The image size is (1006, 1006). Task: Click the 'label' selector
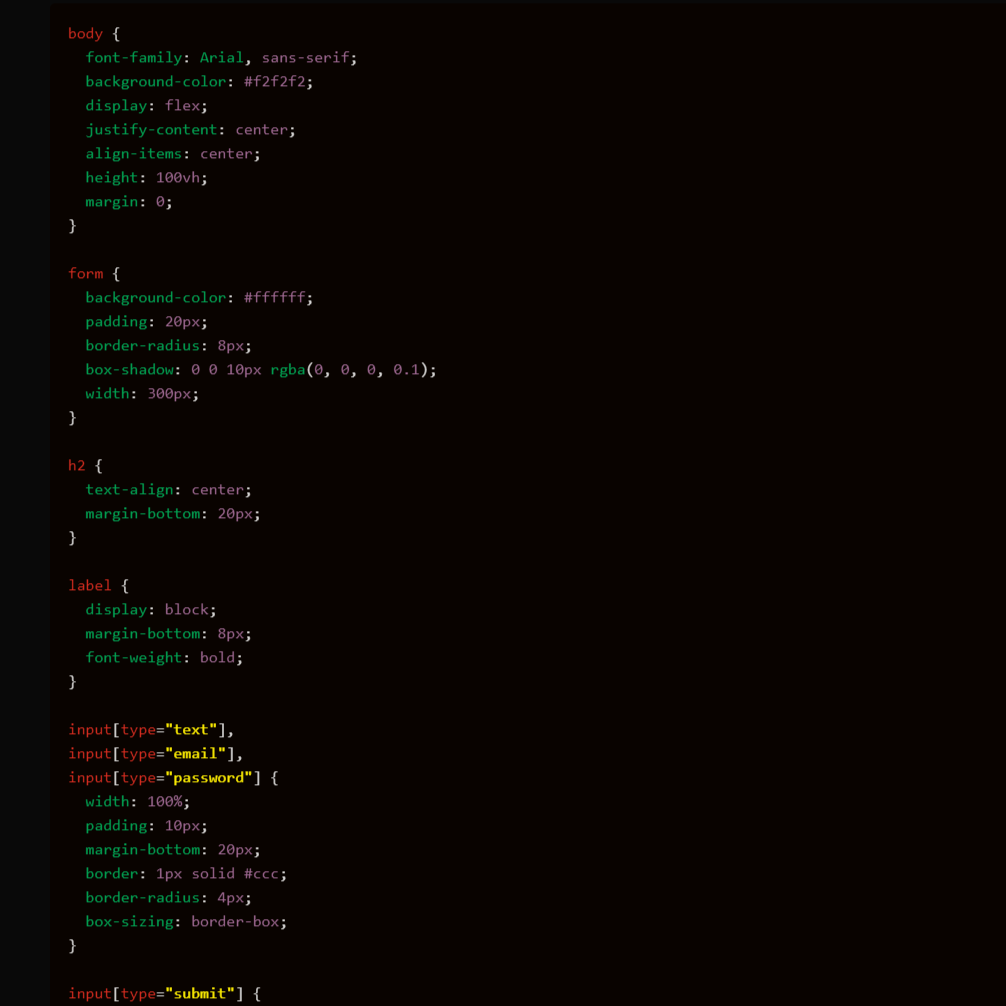(90, 586)
